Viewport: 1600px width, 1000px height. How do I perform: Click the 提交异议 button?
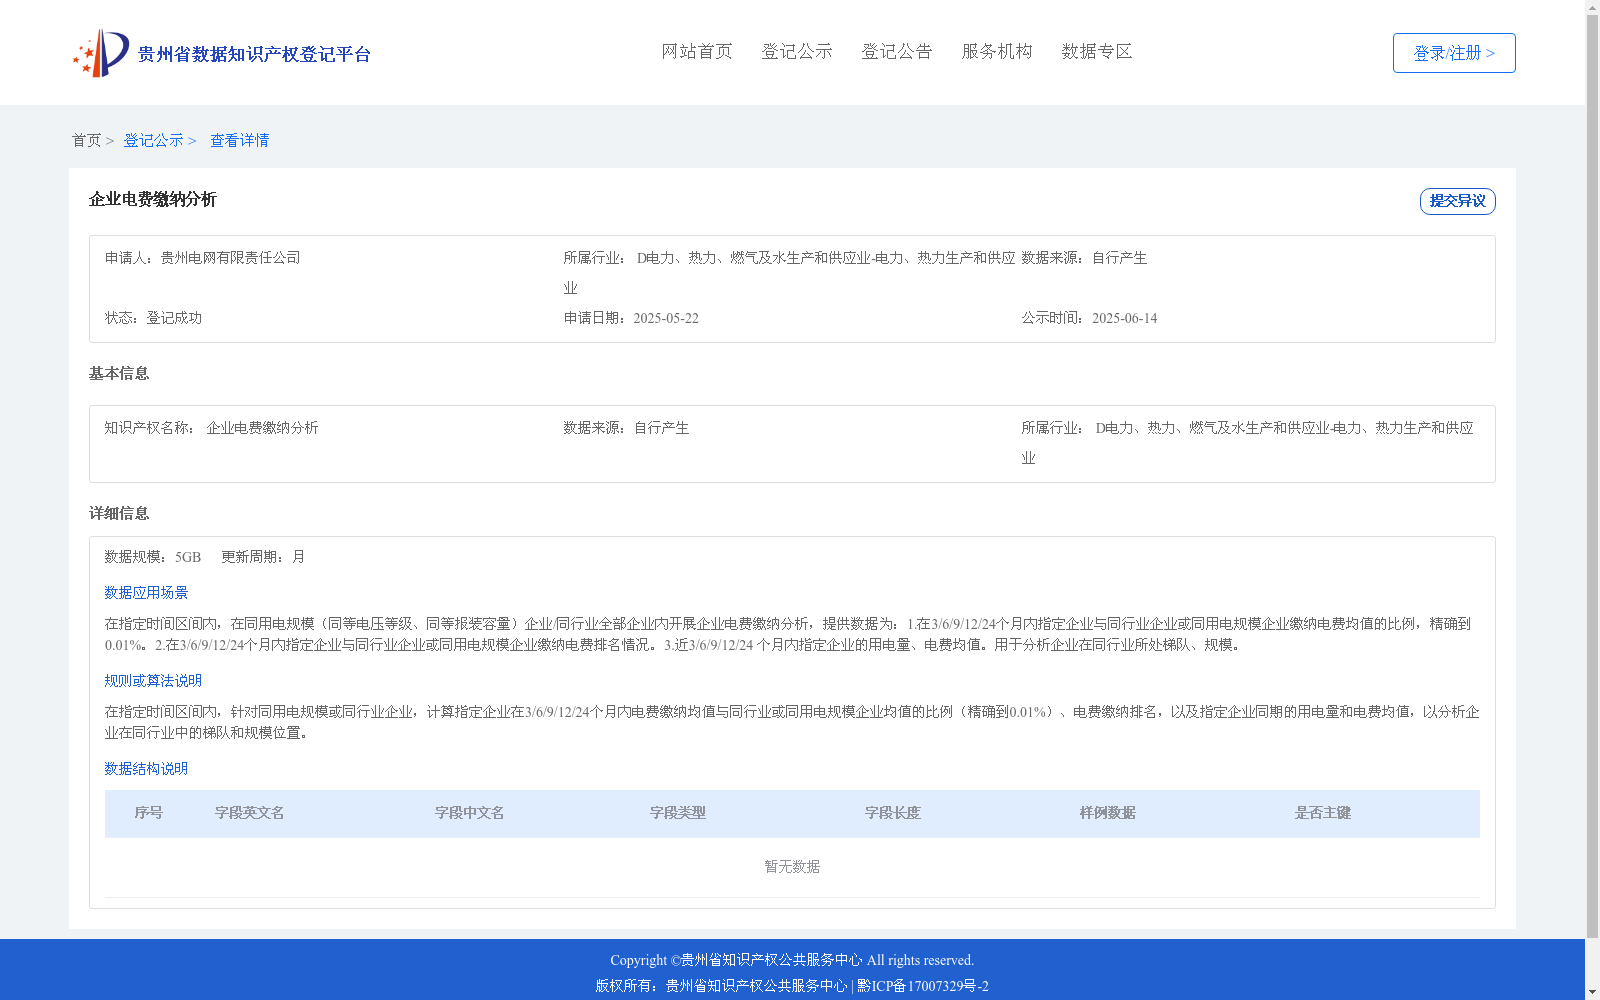pyautogui.click(x=1458, y=201)
